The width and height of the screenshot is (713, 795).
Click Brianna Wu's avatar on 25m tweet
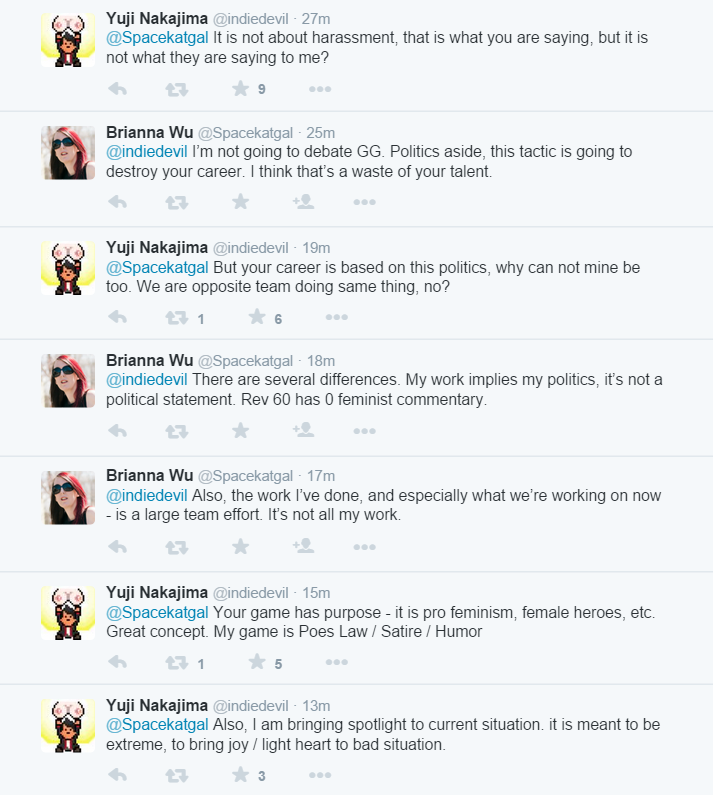pyautogui.click(x=68, y=153)
